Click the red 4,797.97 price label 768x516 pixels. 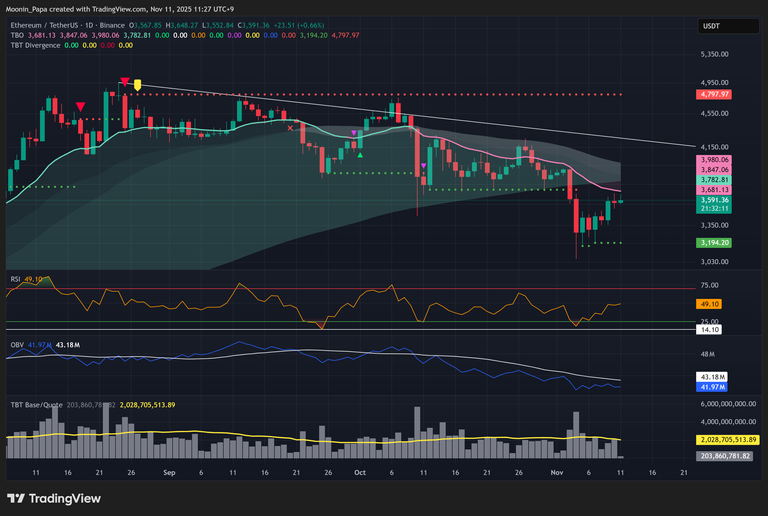click(x=716, y=94)
